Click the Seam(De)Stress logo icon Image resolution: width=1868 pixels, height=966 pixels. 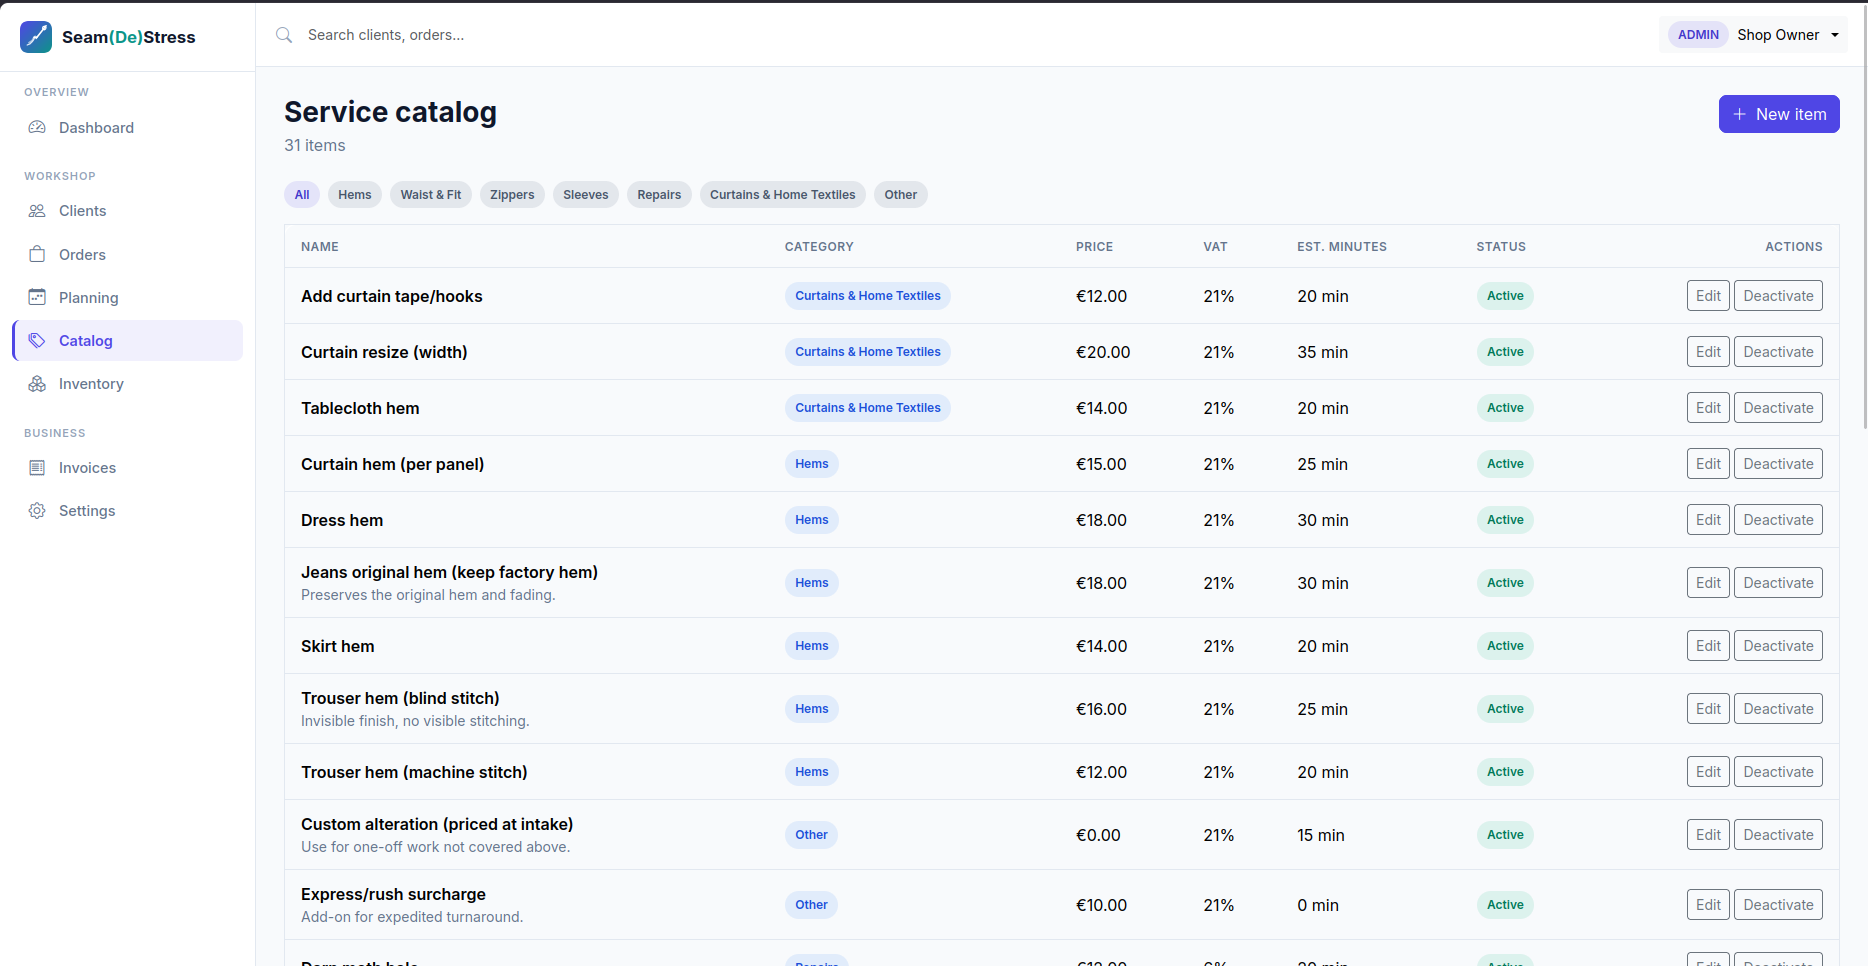point(36,37)
